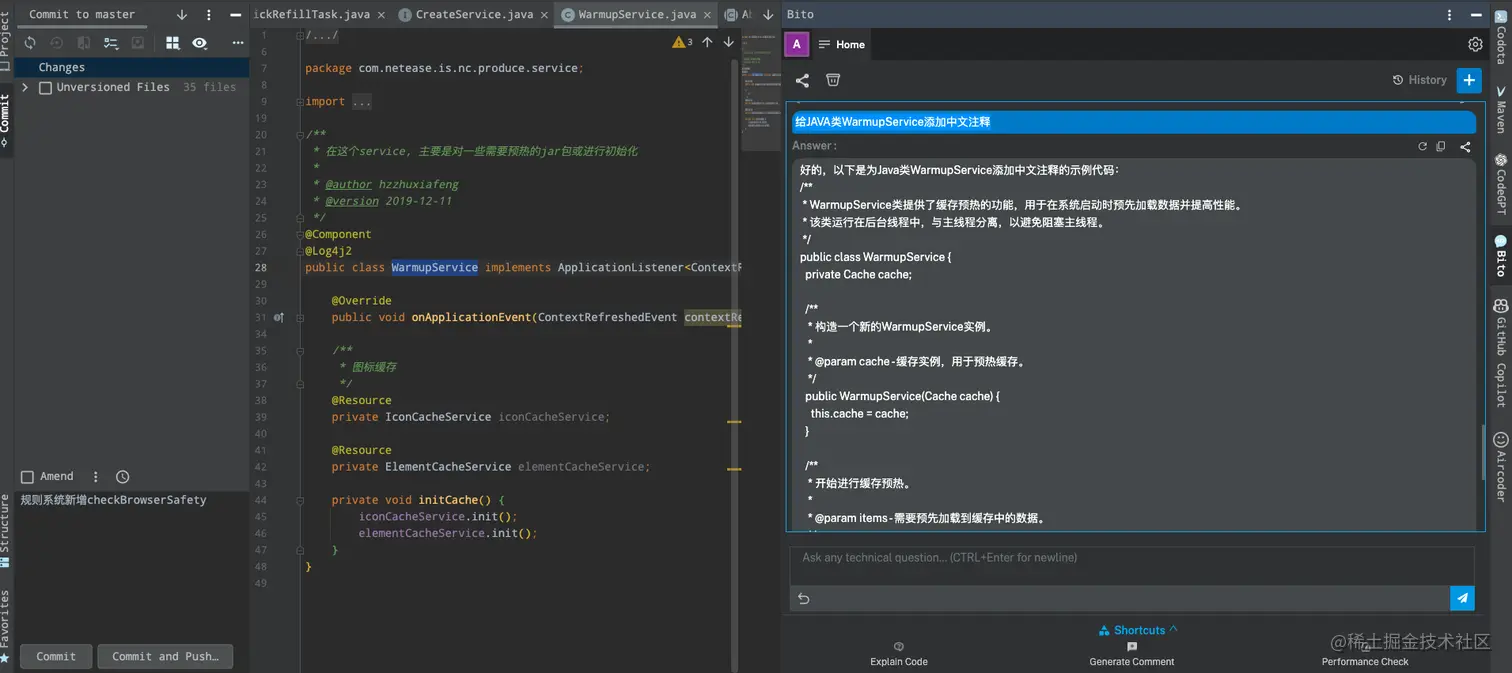The image size is (1512, 673).
Task: Click the undo arrow below question box
Action: tap(803, 598)
